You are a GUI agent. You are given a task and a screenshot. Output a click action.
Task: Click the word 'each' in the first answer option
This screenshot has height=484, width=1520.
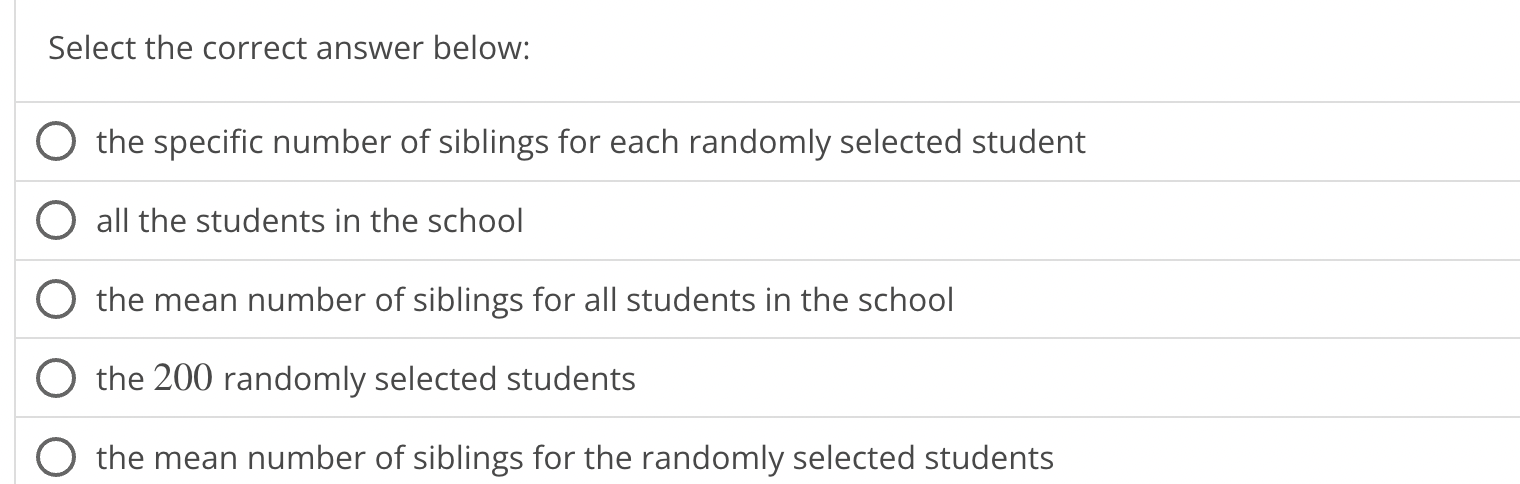pyautogui.click(x=645, y=143)
